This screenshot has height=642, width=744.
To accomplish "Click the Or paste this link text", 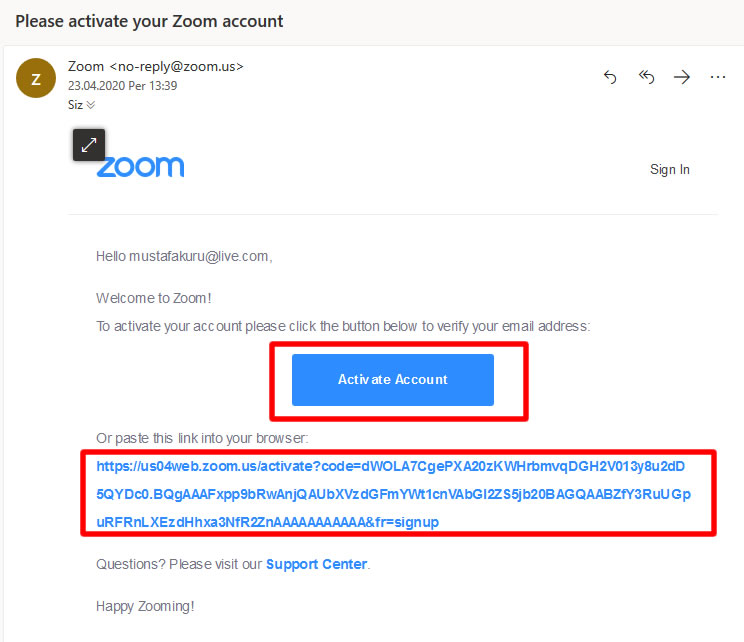I will pos(202,438).
